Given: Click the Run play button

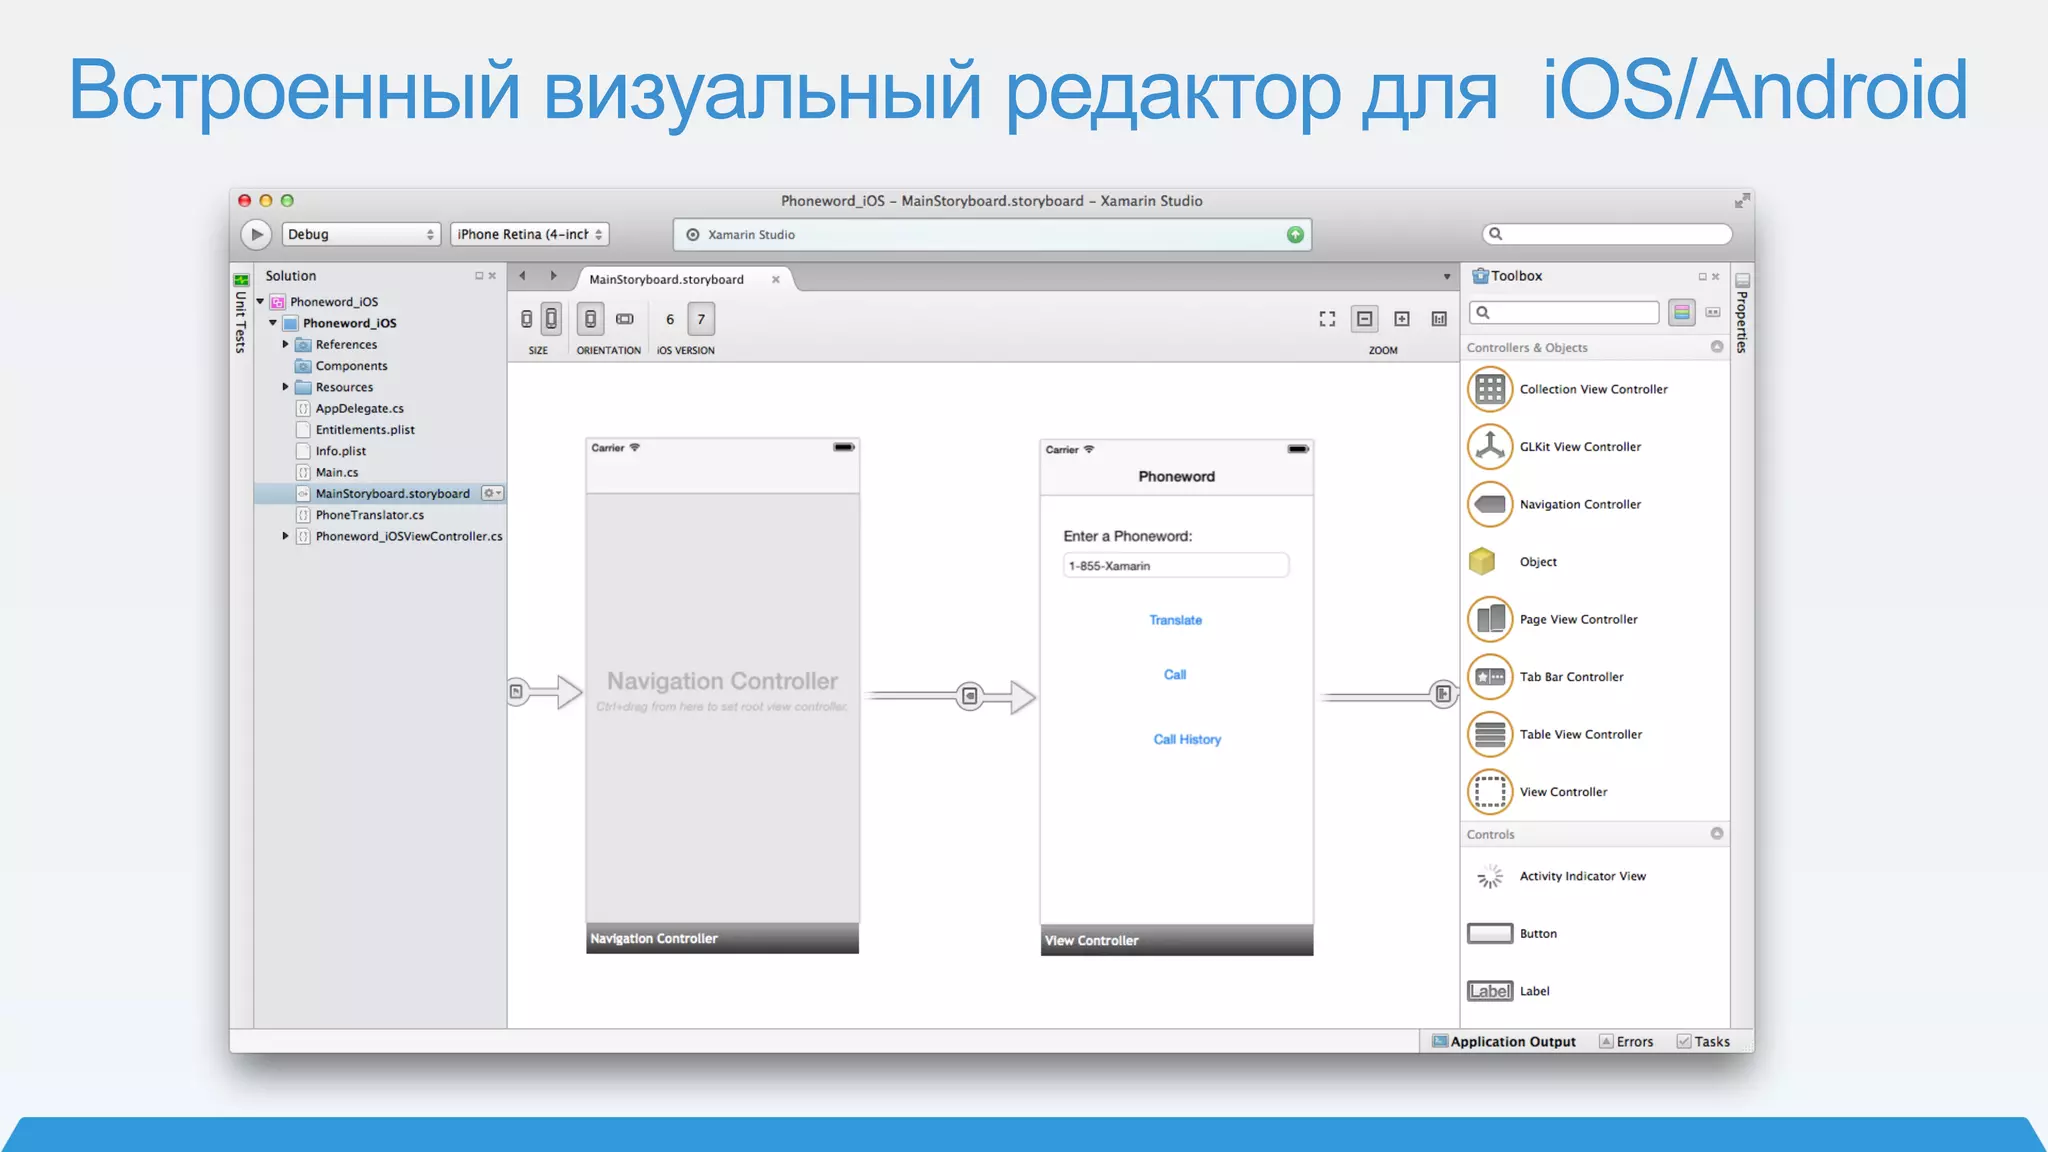Looking at the screenshot, I should click(256, 234).
